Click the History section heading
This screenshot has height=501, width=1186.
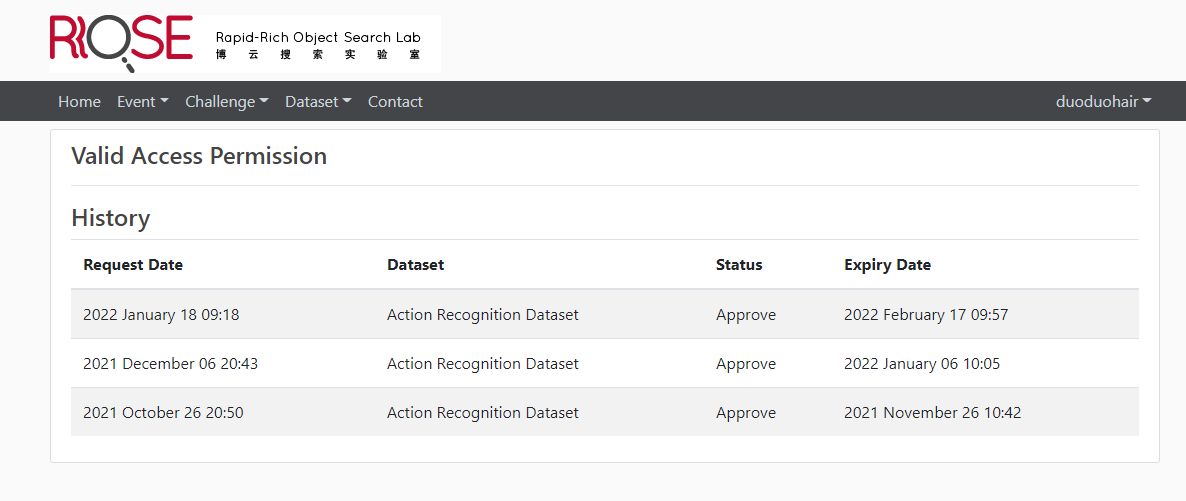tap(110, 218)
